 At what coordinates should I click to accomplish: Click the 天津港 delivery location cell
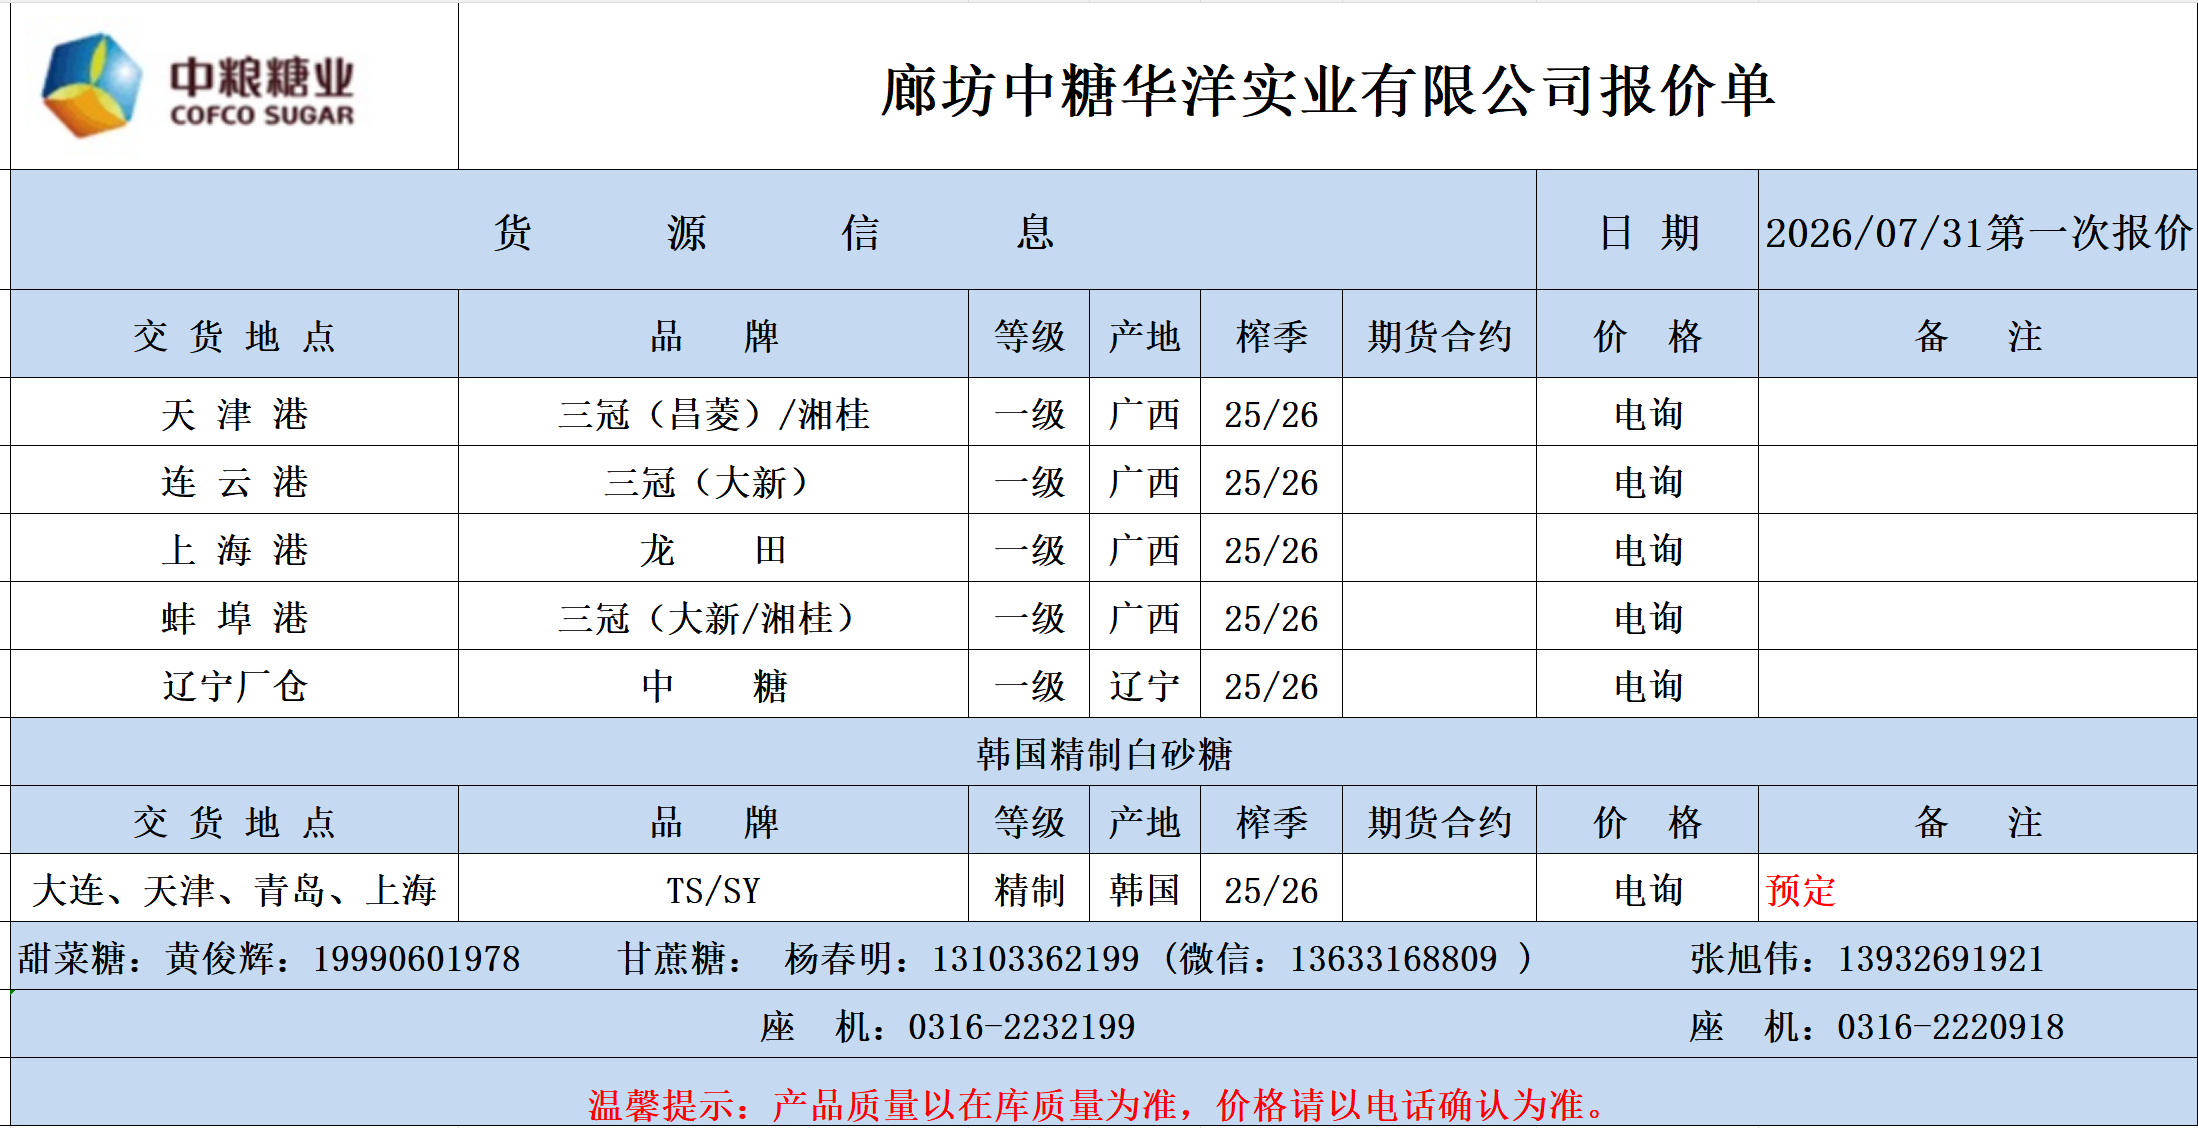234,412
